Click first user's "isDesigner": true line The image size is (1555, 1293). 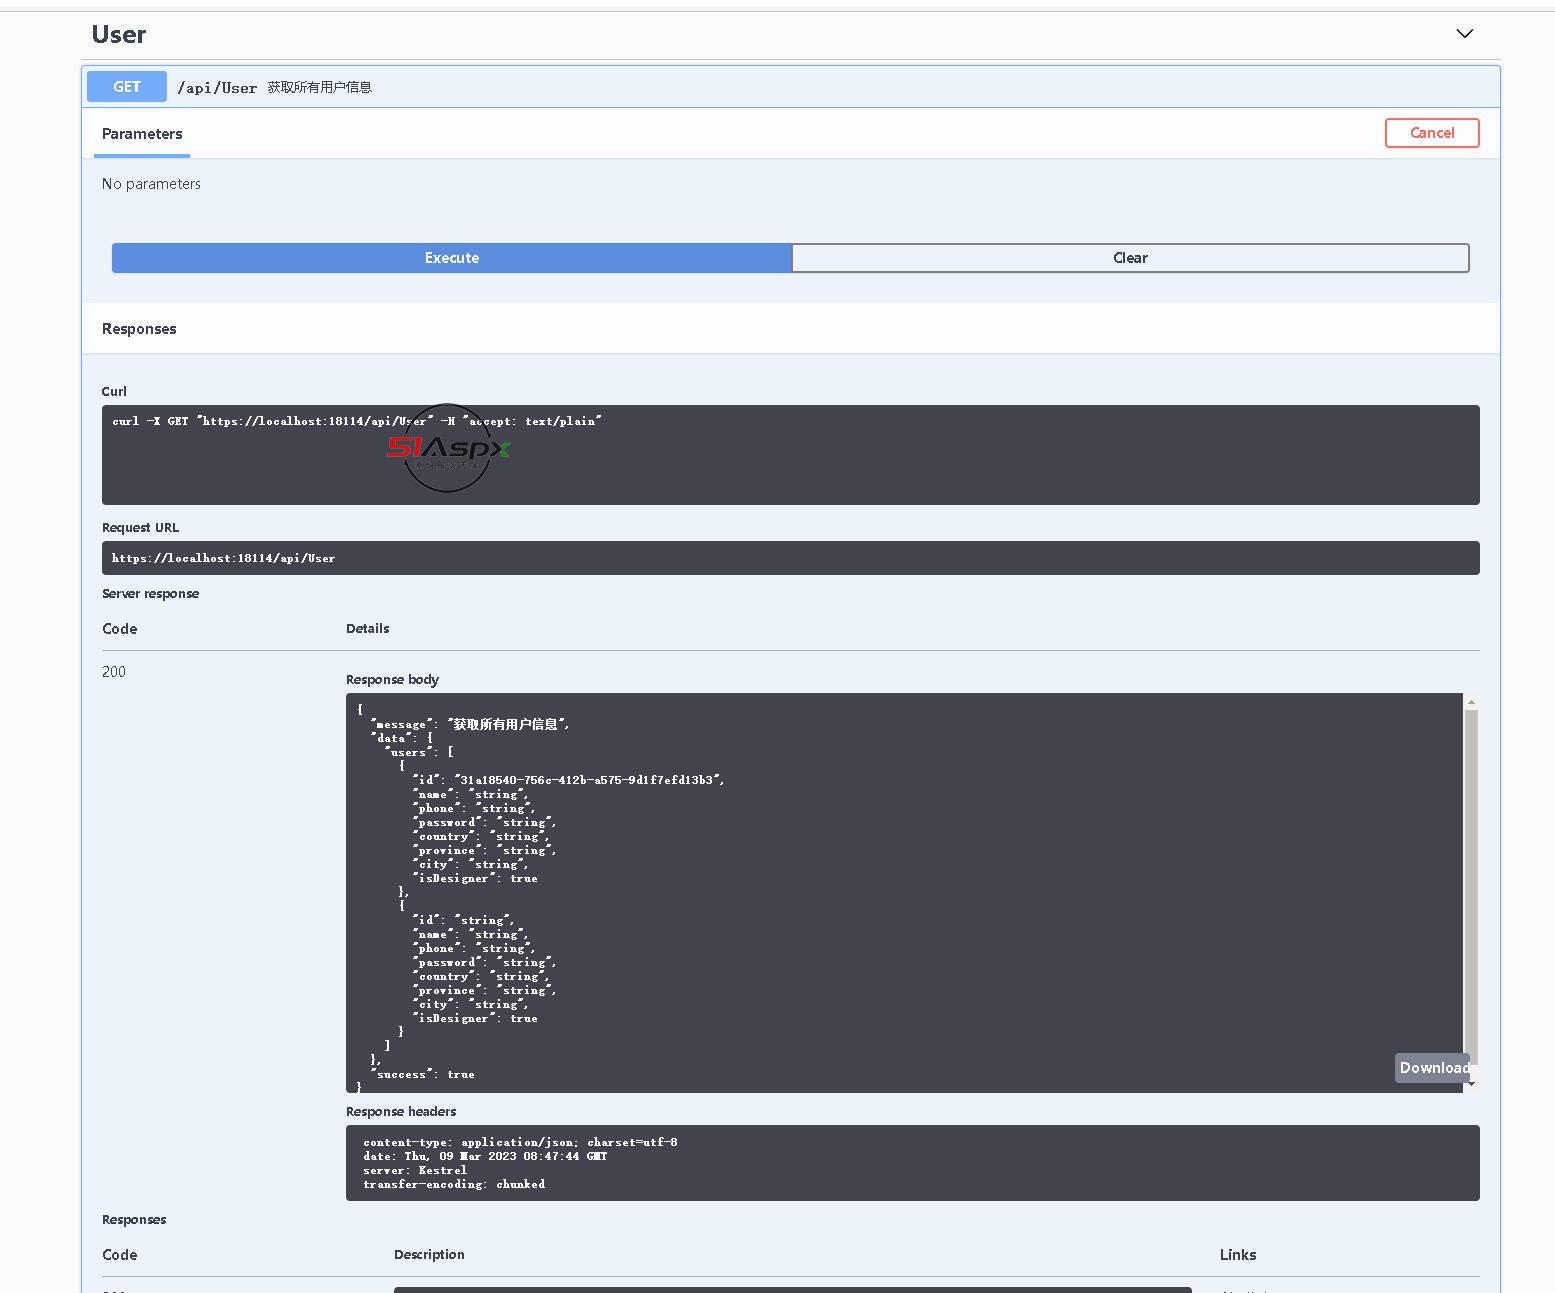pos(476,878)
